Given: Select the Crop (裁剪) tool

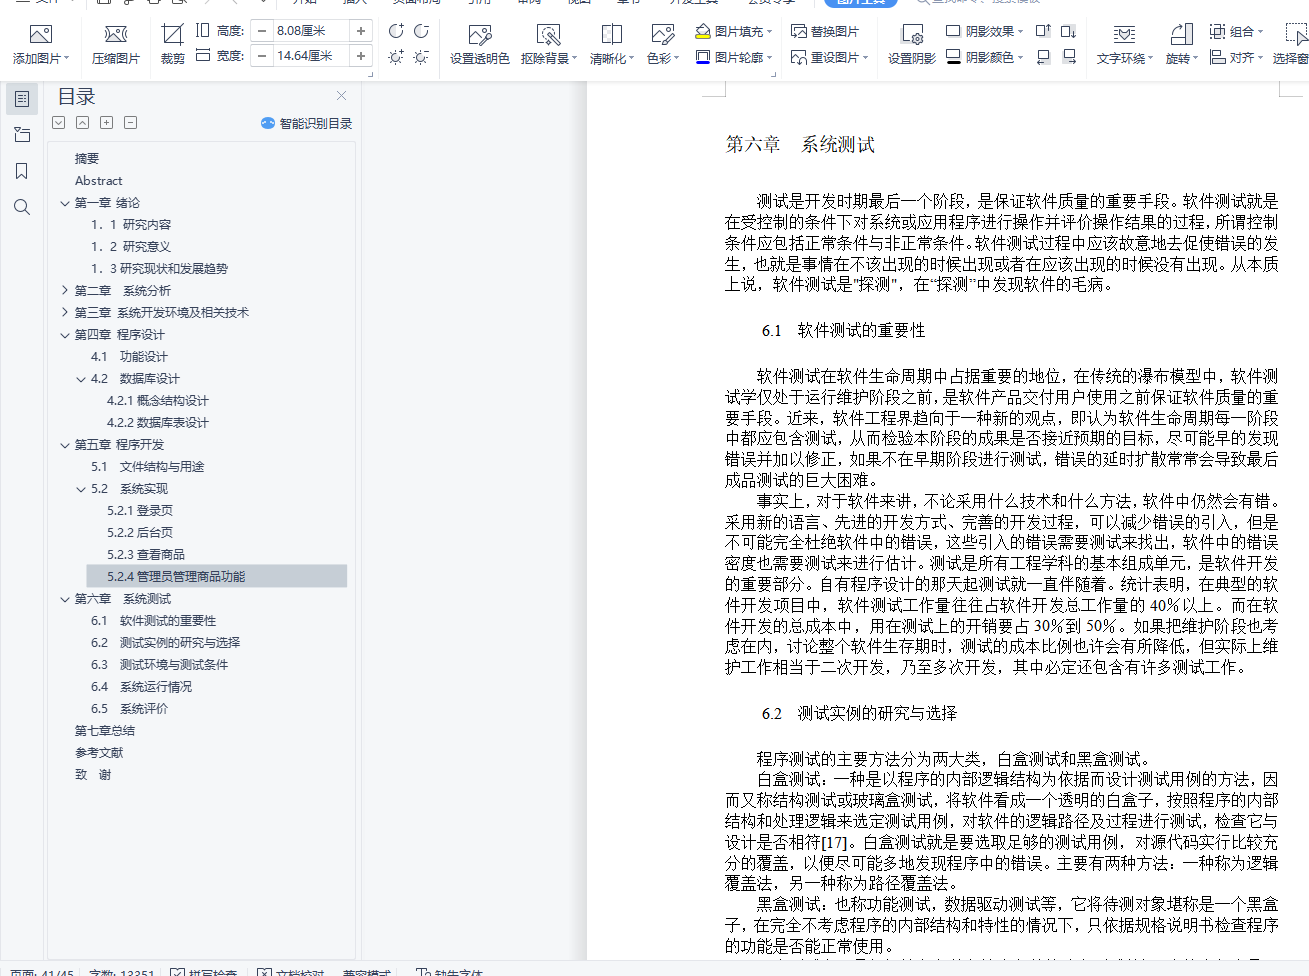Looking at the screenshot, I should pos(173,35).
